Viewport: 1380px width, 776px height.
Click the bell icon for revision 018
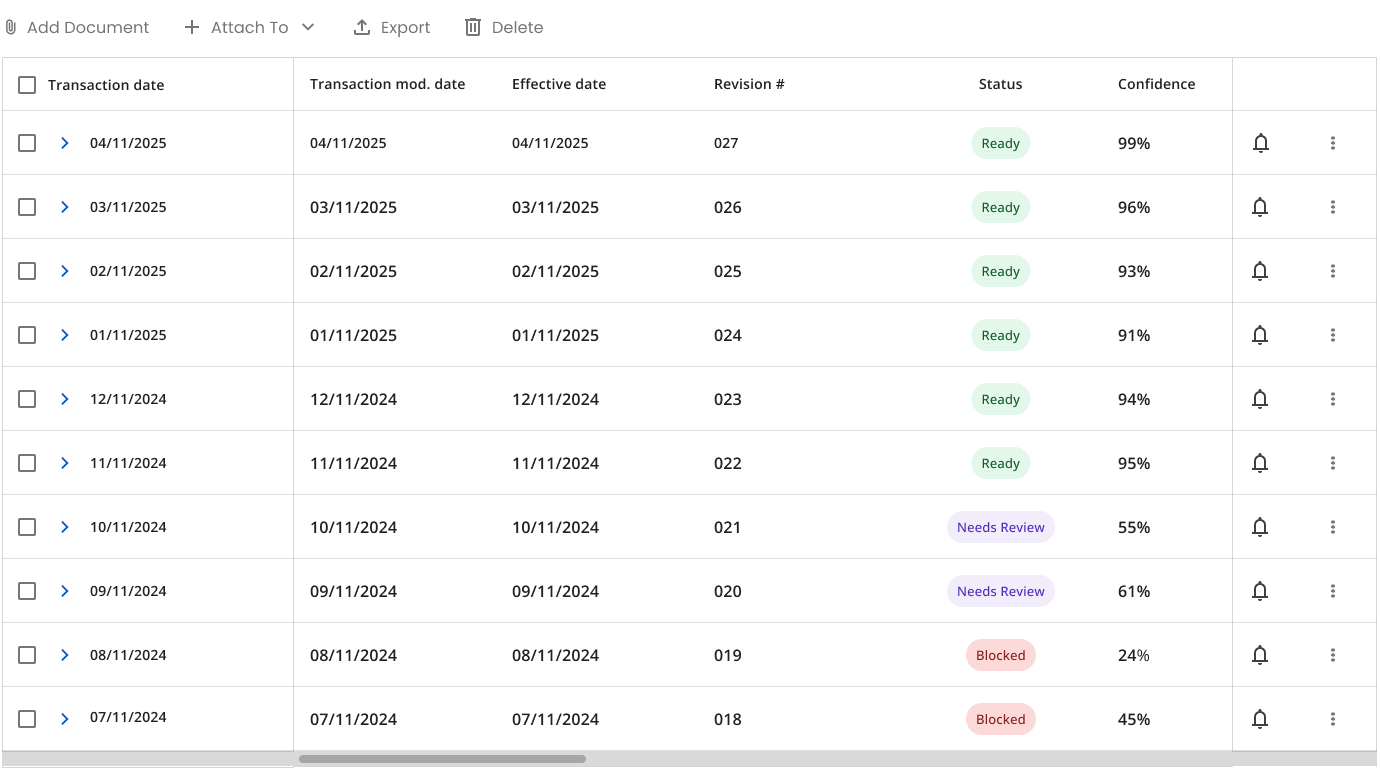(1261, 719)
